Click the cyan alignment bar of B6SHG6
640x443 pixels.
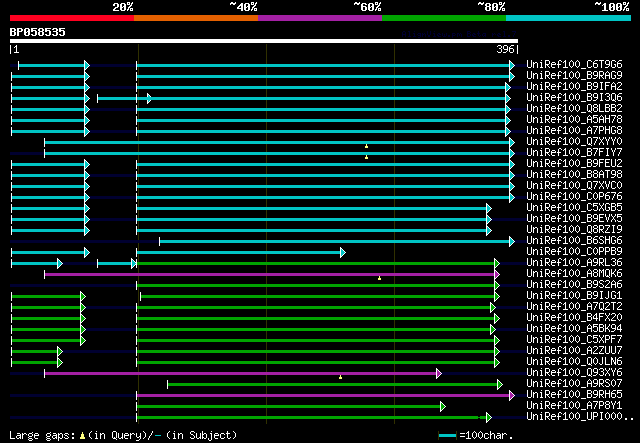335,242
